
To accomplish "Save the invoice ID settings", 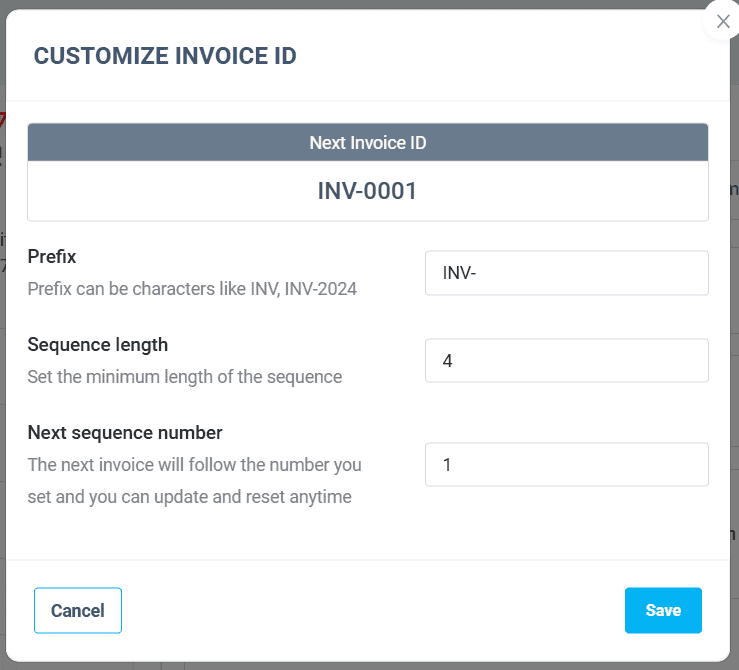I will pyautogui.click(x=662, y=610).
